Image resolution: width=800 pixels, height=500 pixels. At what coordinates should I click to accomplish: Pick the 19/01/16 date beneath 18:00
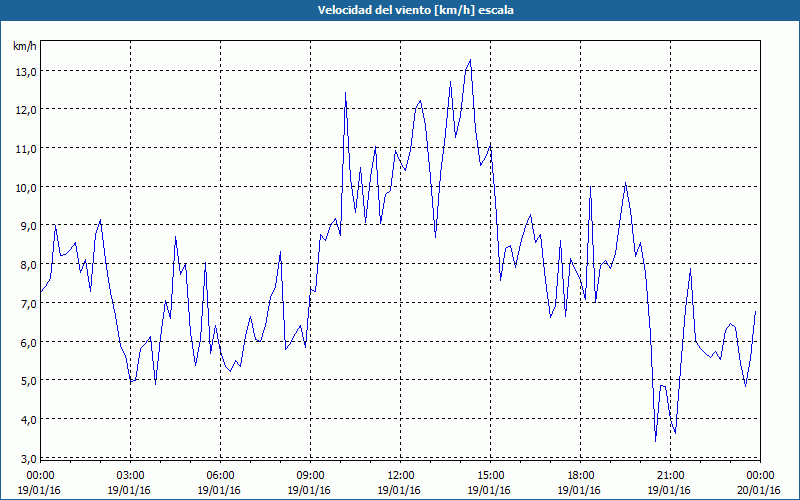[580, 490]
